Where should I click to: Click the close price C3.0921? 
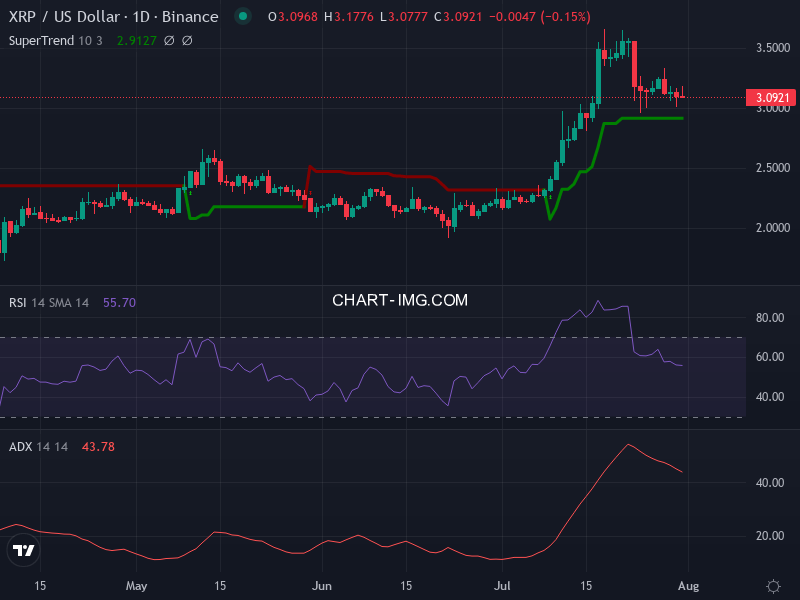pos(458,17)
